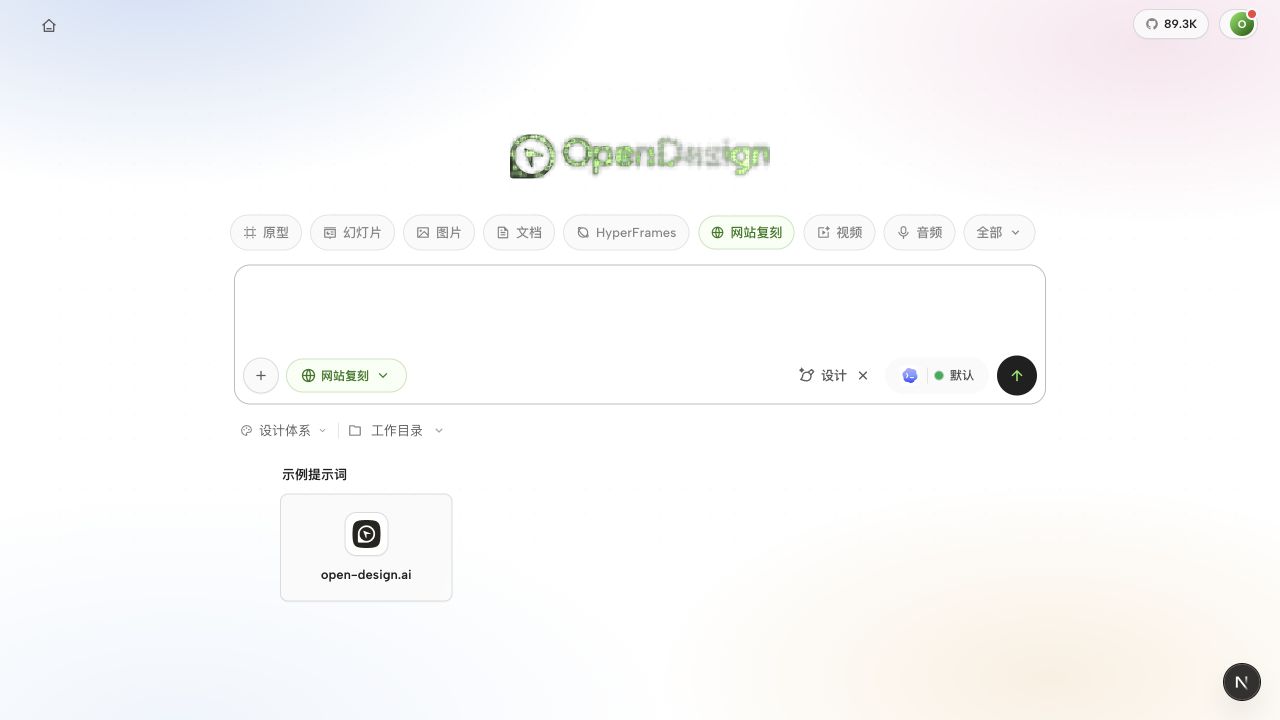This screenshot has height=720, width=1280.
Task: Expand the 设计体系 dropdown
Action: (x=284, y=431)
